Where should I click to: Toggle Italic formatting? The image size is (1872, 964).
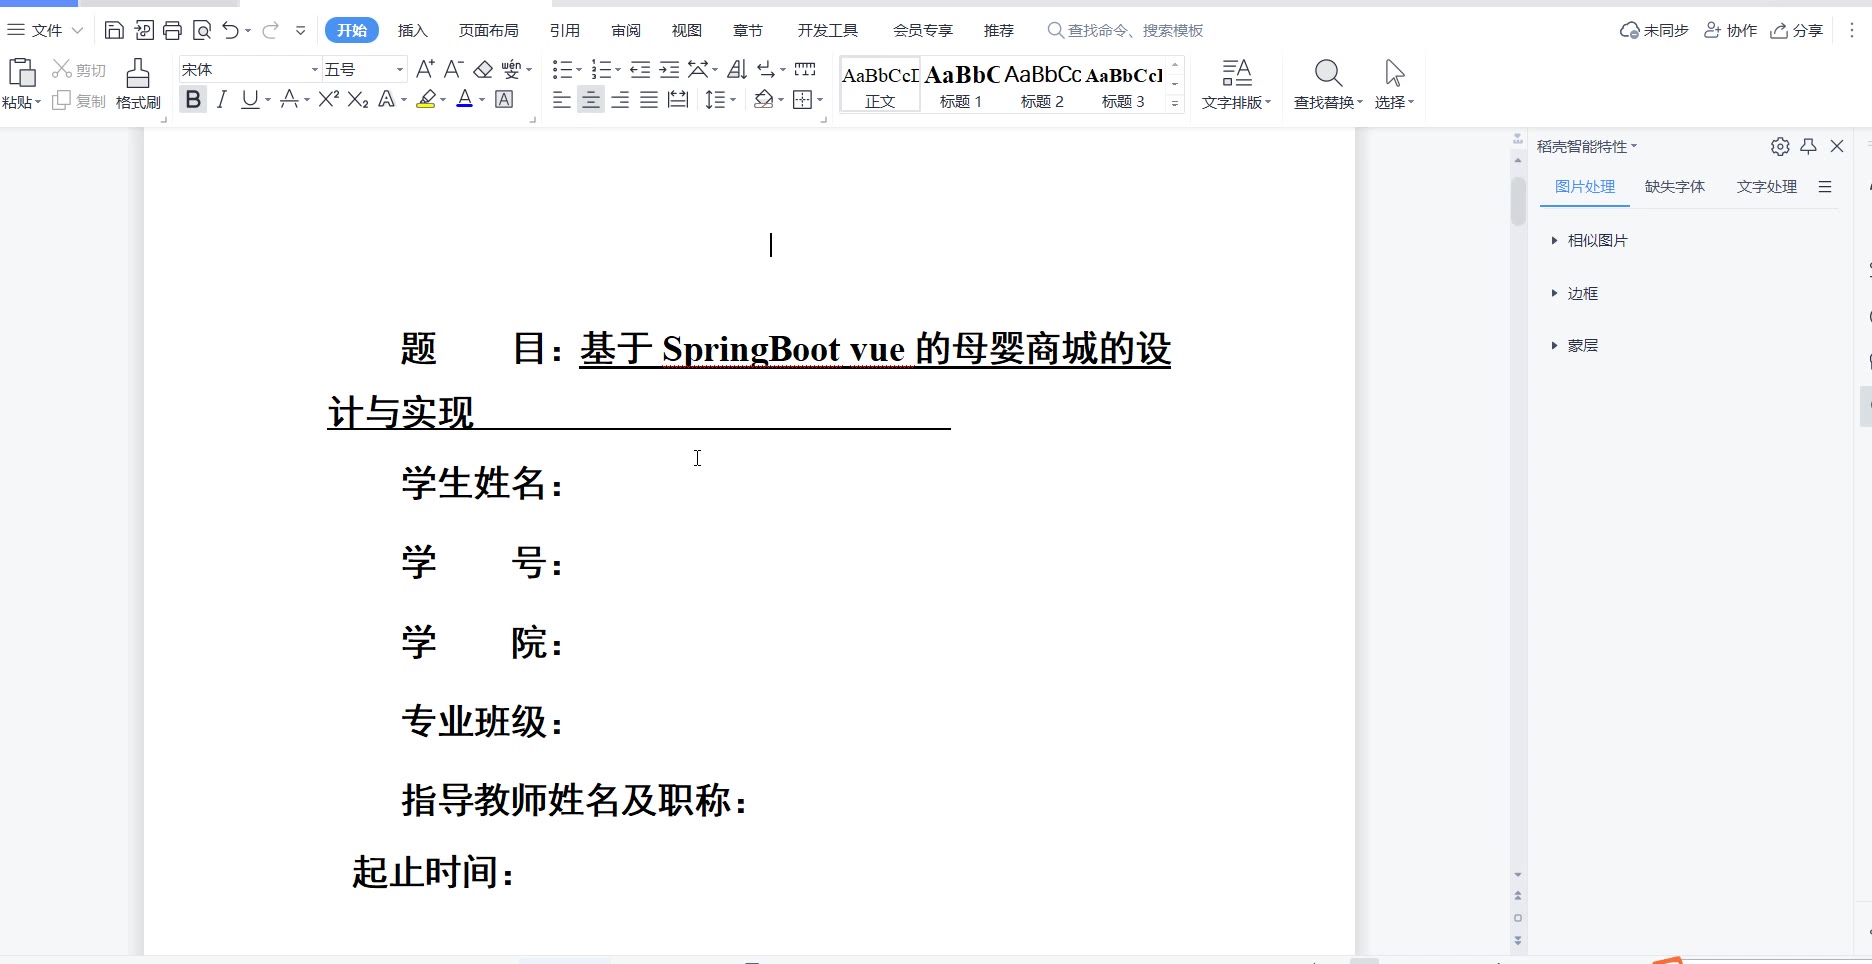(x=222, y=99)
